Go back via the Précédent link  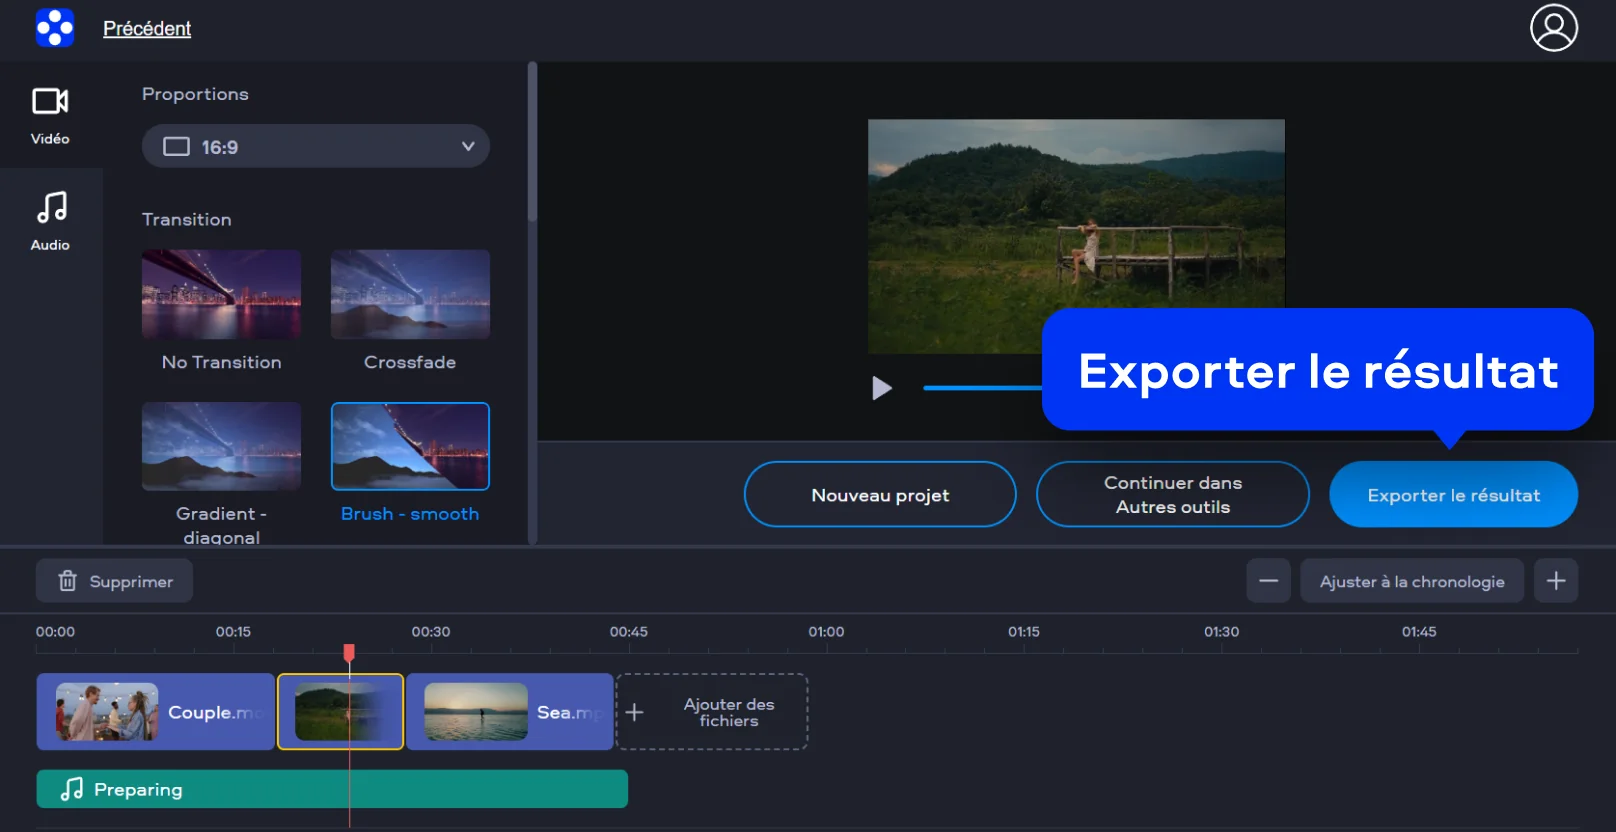tap(147, 29)
